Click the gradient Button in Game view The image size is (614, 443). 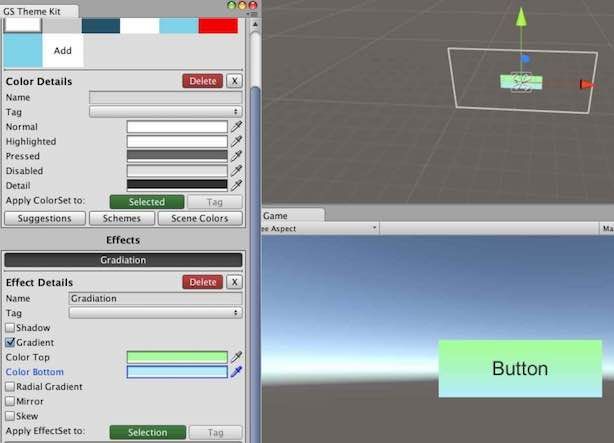[x=520, y=369]
